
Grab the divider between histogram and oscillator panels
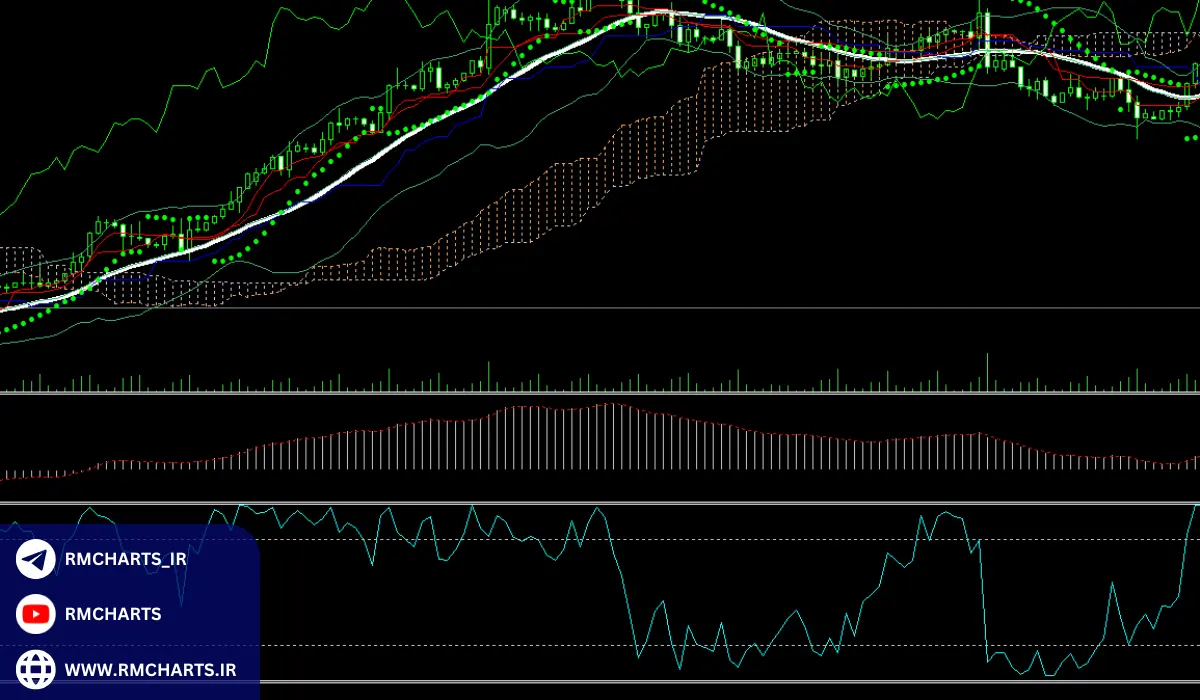pyautogui.click(x=600, y=503)
